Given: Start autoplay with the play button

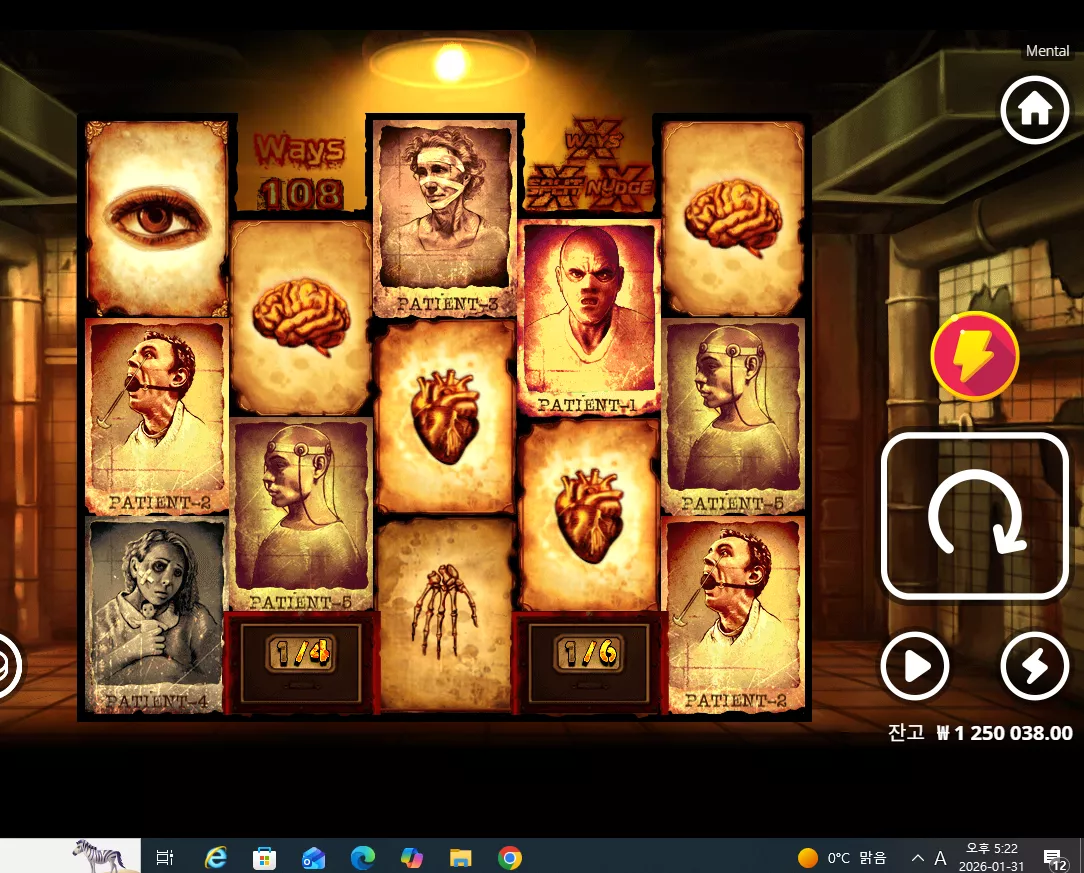Looking at the screenshot, I should pyautogui.click(x=915, y=666).
